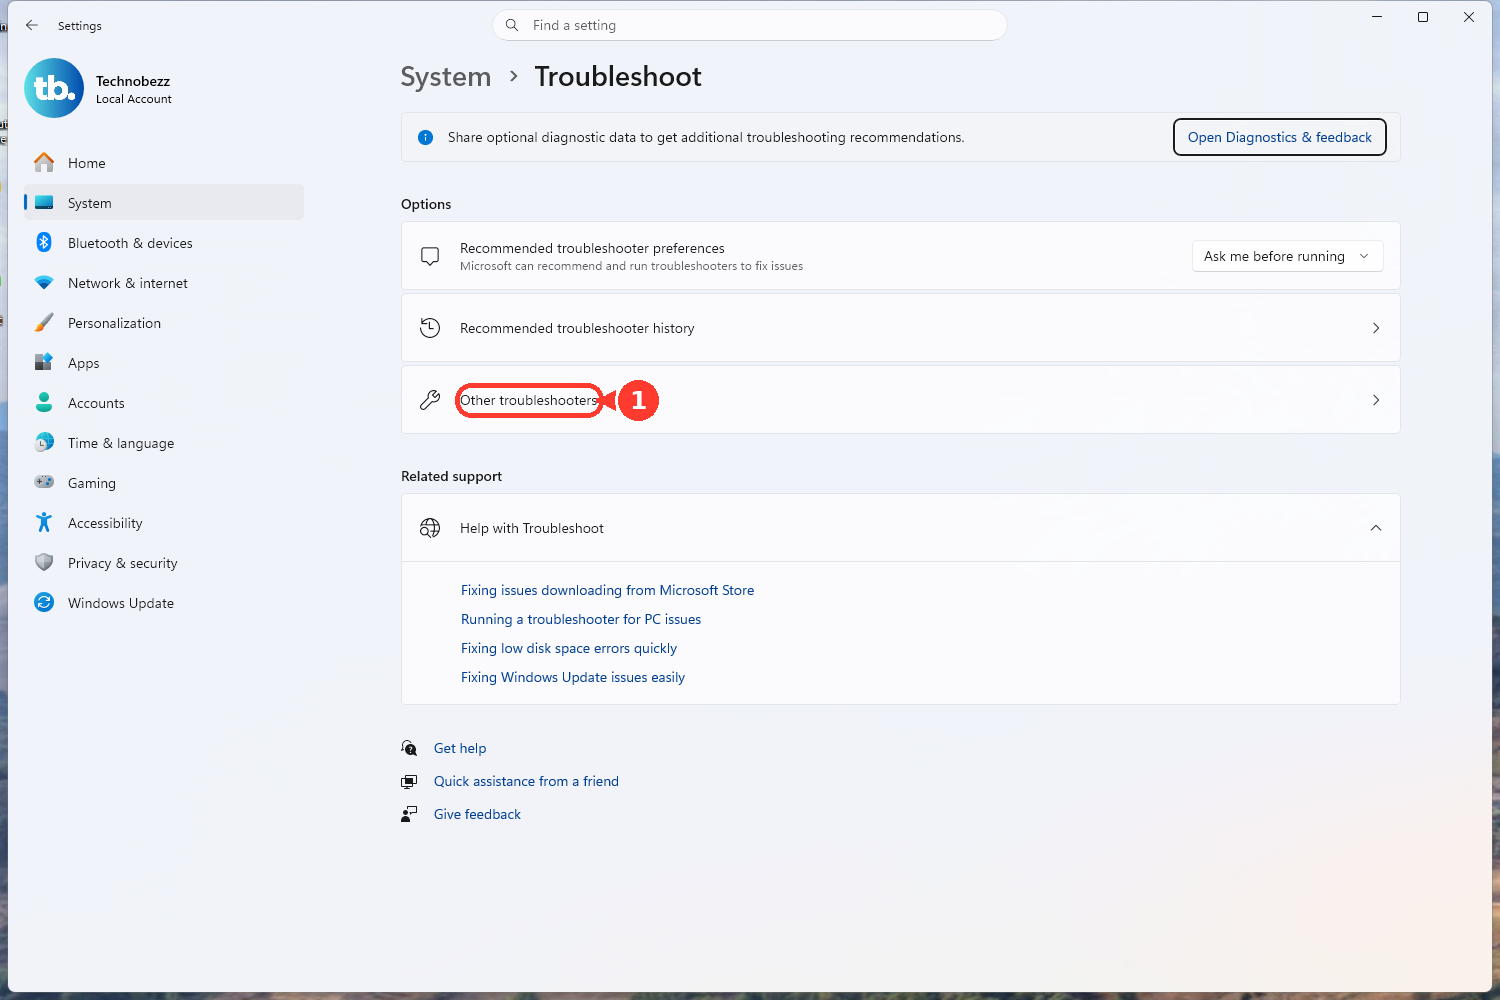
Task: Click the Help with Troubleshoot globe icon
Action: (430, 528)
